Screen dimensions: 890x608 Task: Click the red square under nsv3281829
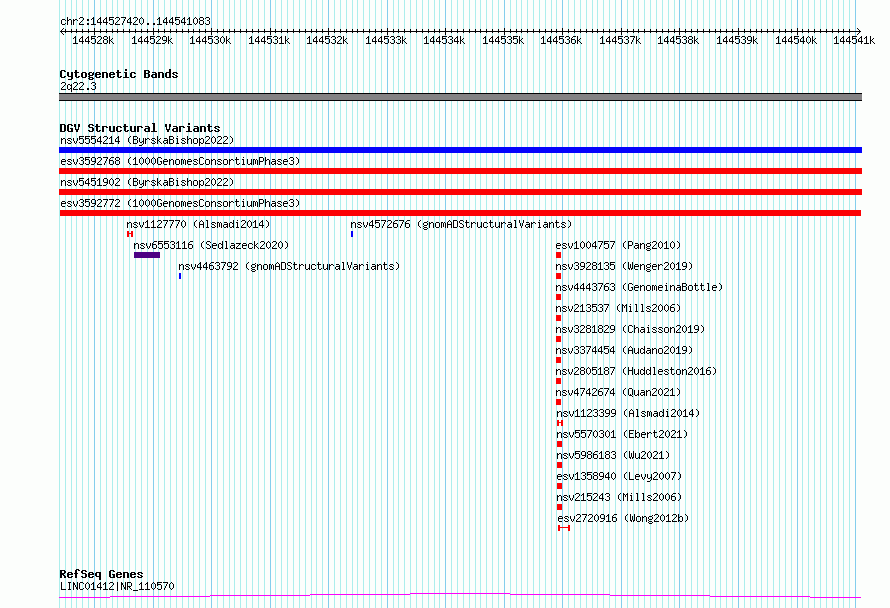click(x=559, y=339)
